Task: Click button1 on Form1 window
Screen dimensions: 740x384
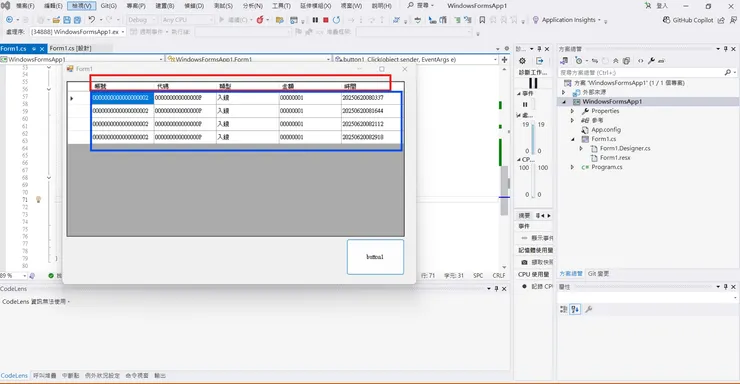Action: pyautogui.click(x=375, y=257)
